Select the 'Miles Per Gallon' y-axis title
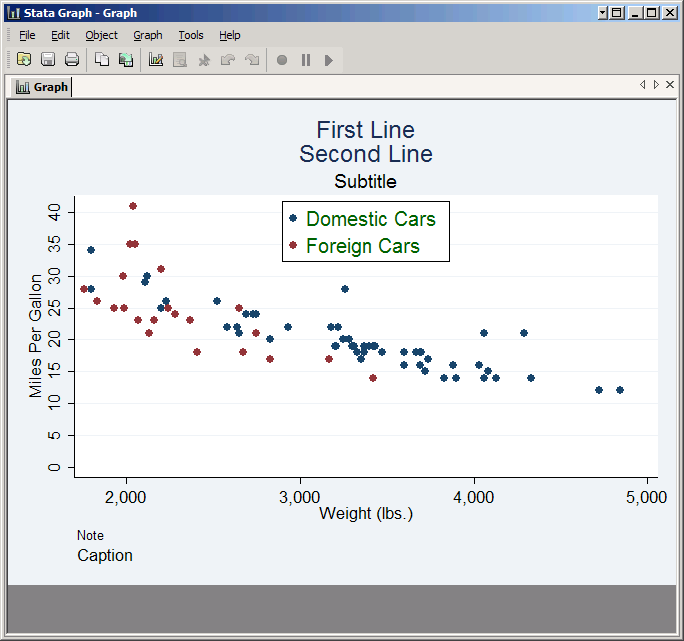This screenshot has width=684, height=641. (35, 336)
